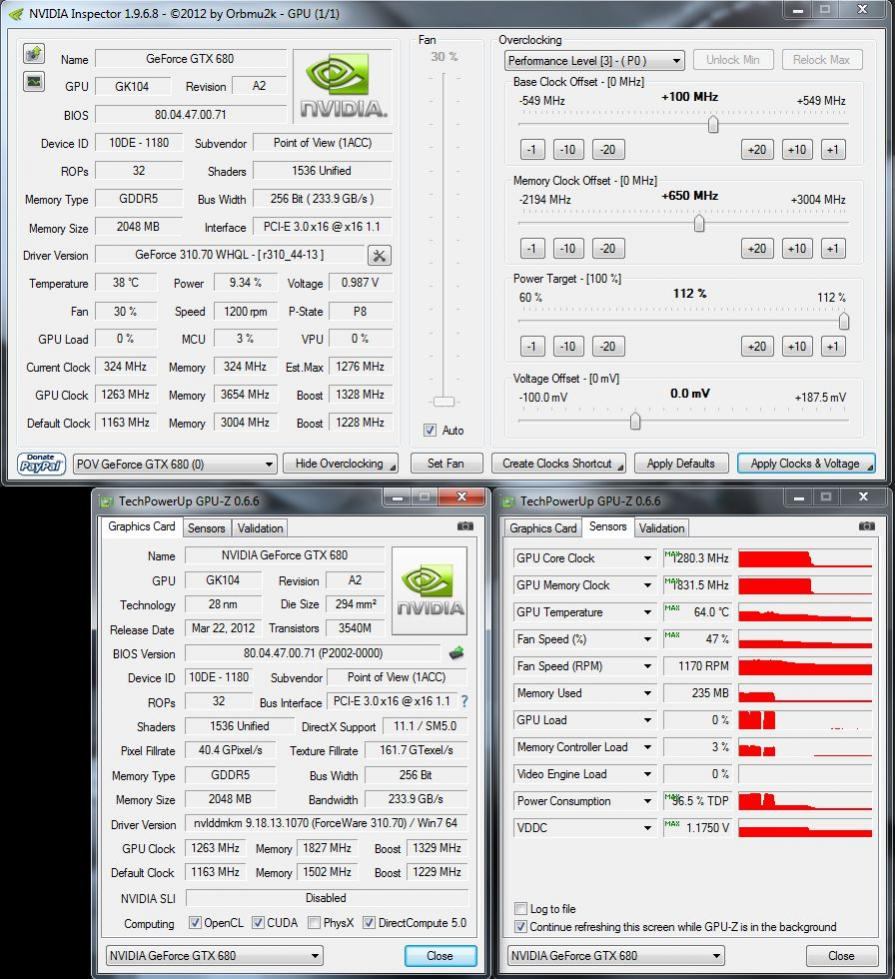895x979 pixels.
Task: Click Create Clocks Shortcut button
Action: tap(558, 463)
